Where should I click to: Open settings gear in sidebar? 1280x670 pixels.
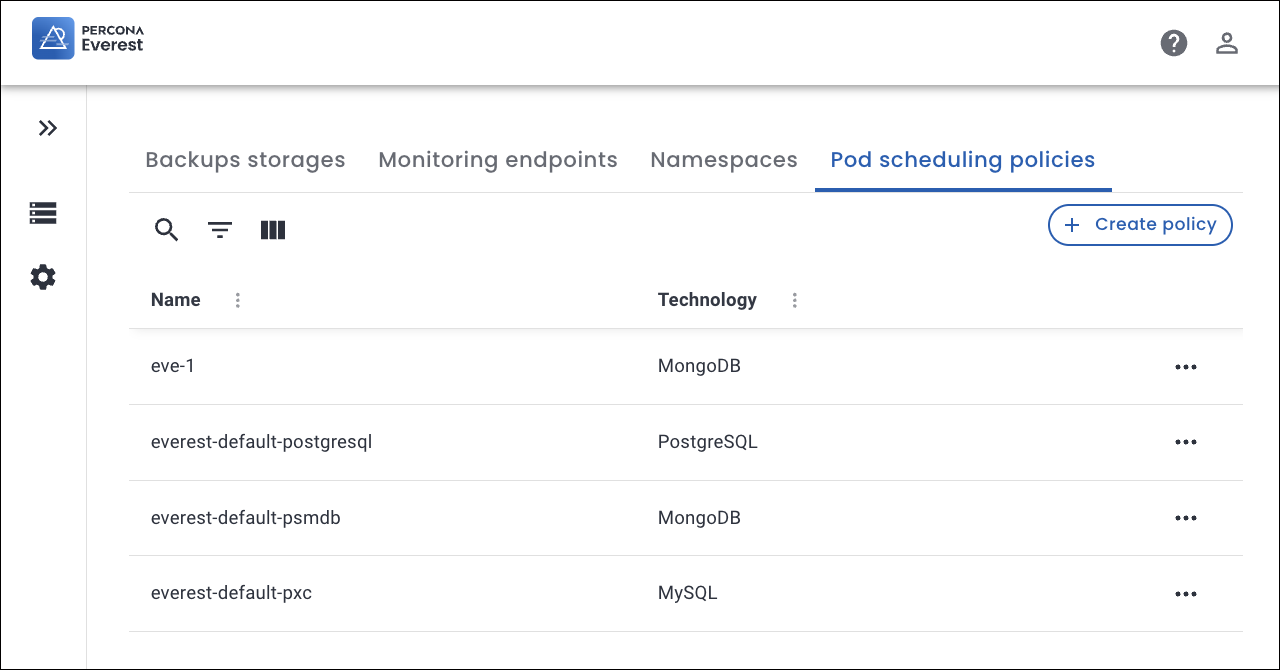(x=43, y=277)
